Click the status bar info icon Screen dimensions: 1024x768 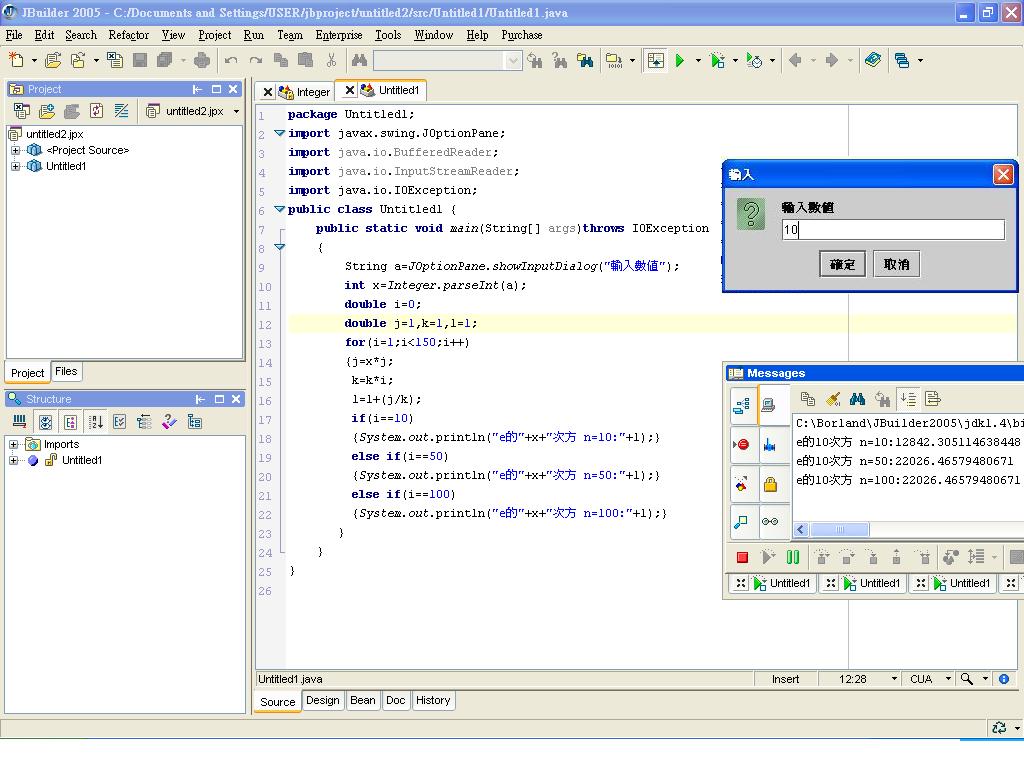pos(1004,679)
